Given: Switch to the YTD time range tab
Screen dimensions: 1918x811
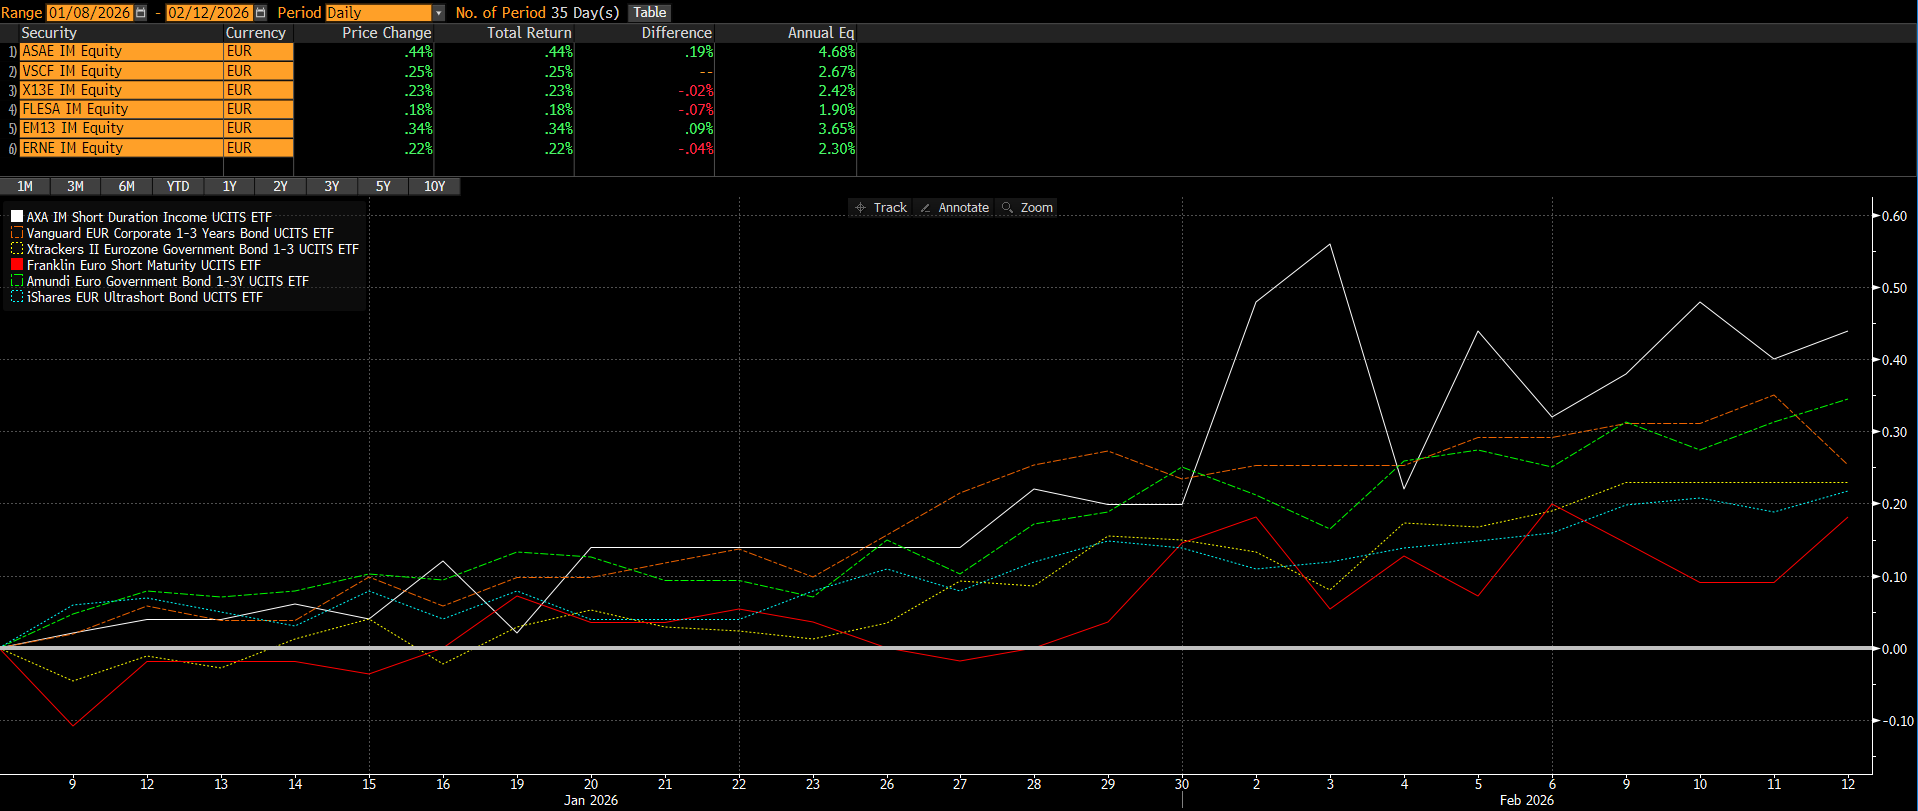Looking at the screenshot, I should 178,187.
